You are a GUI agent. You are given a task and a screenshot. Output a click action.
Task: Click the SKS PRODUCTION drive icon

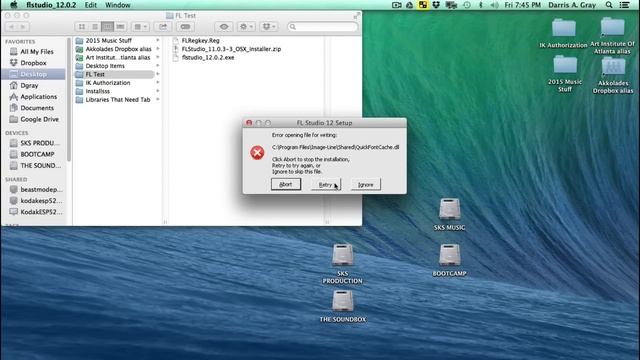coord(342,255)
